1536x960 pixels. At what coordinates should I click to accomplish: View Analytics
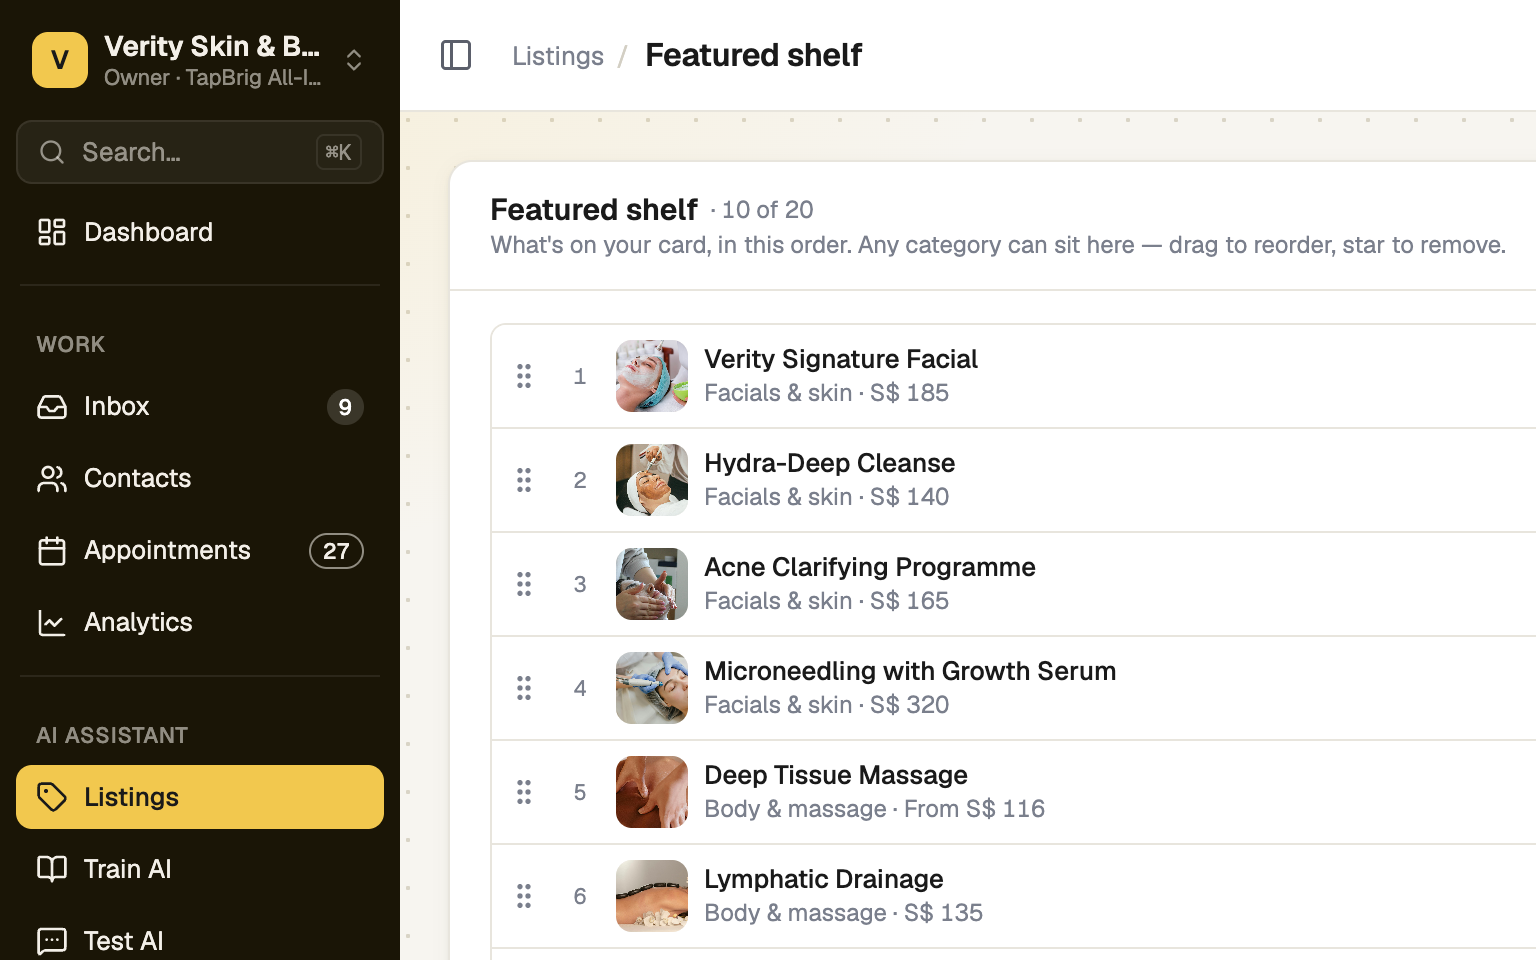pos(200,622)
